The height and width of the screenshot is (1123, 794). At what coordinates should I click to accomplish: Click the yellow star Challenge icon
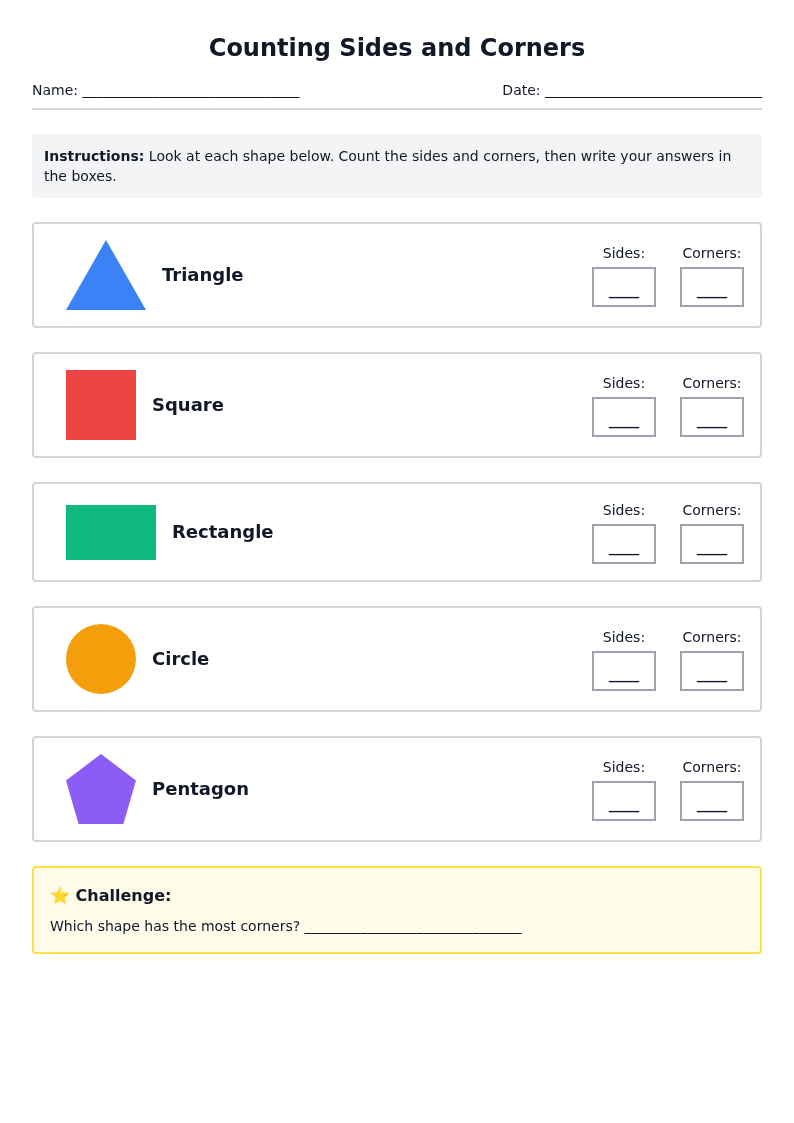coord(59,895)
